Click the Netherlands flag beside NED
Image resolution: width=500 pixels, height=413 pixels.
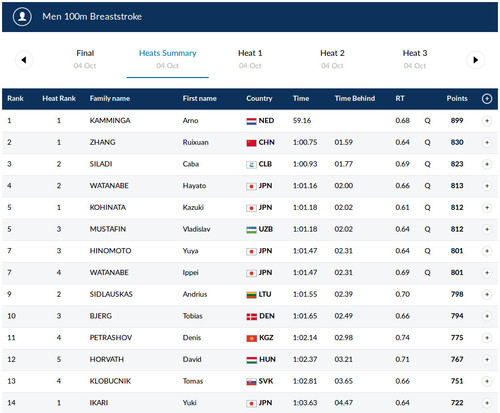[251, 121]
